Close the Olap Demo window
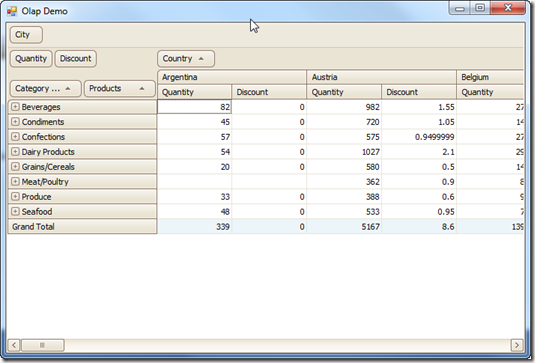 508,8
